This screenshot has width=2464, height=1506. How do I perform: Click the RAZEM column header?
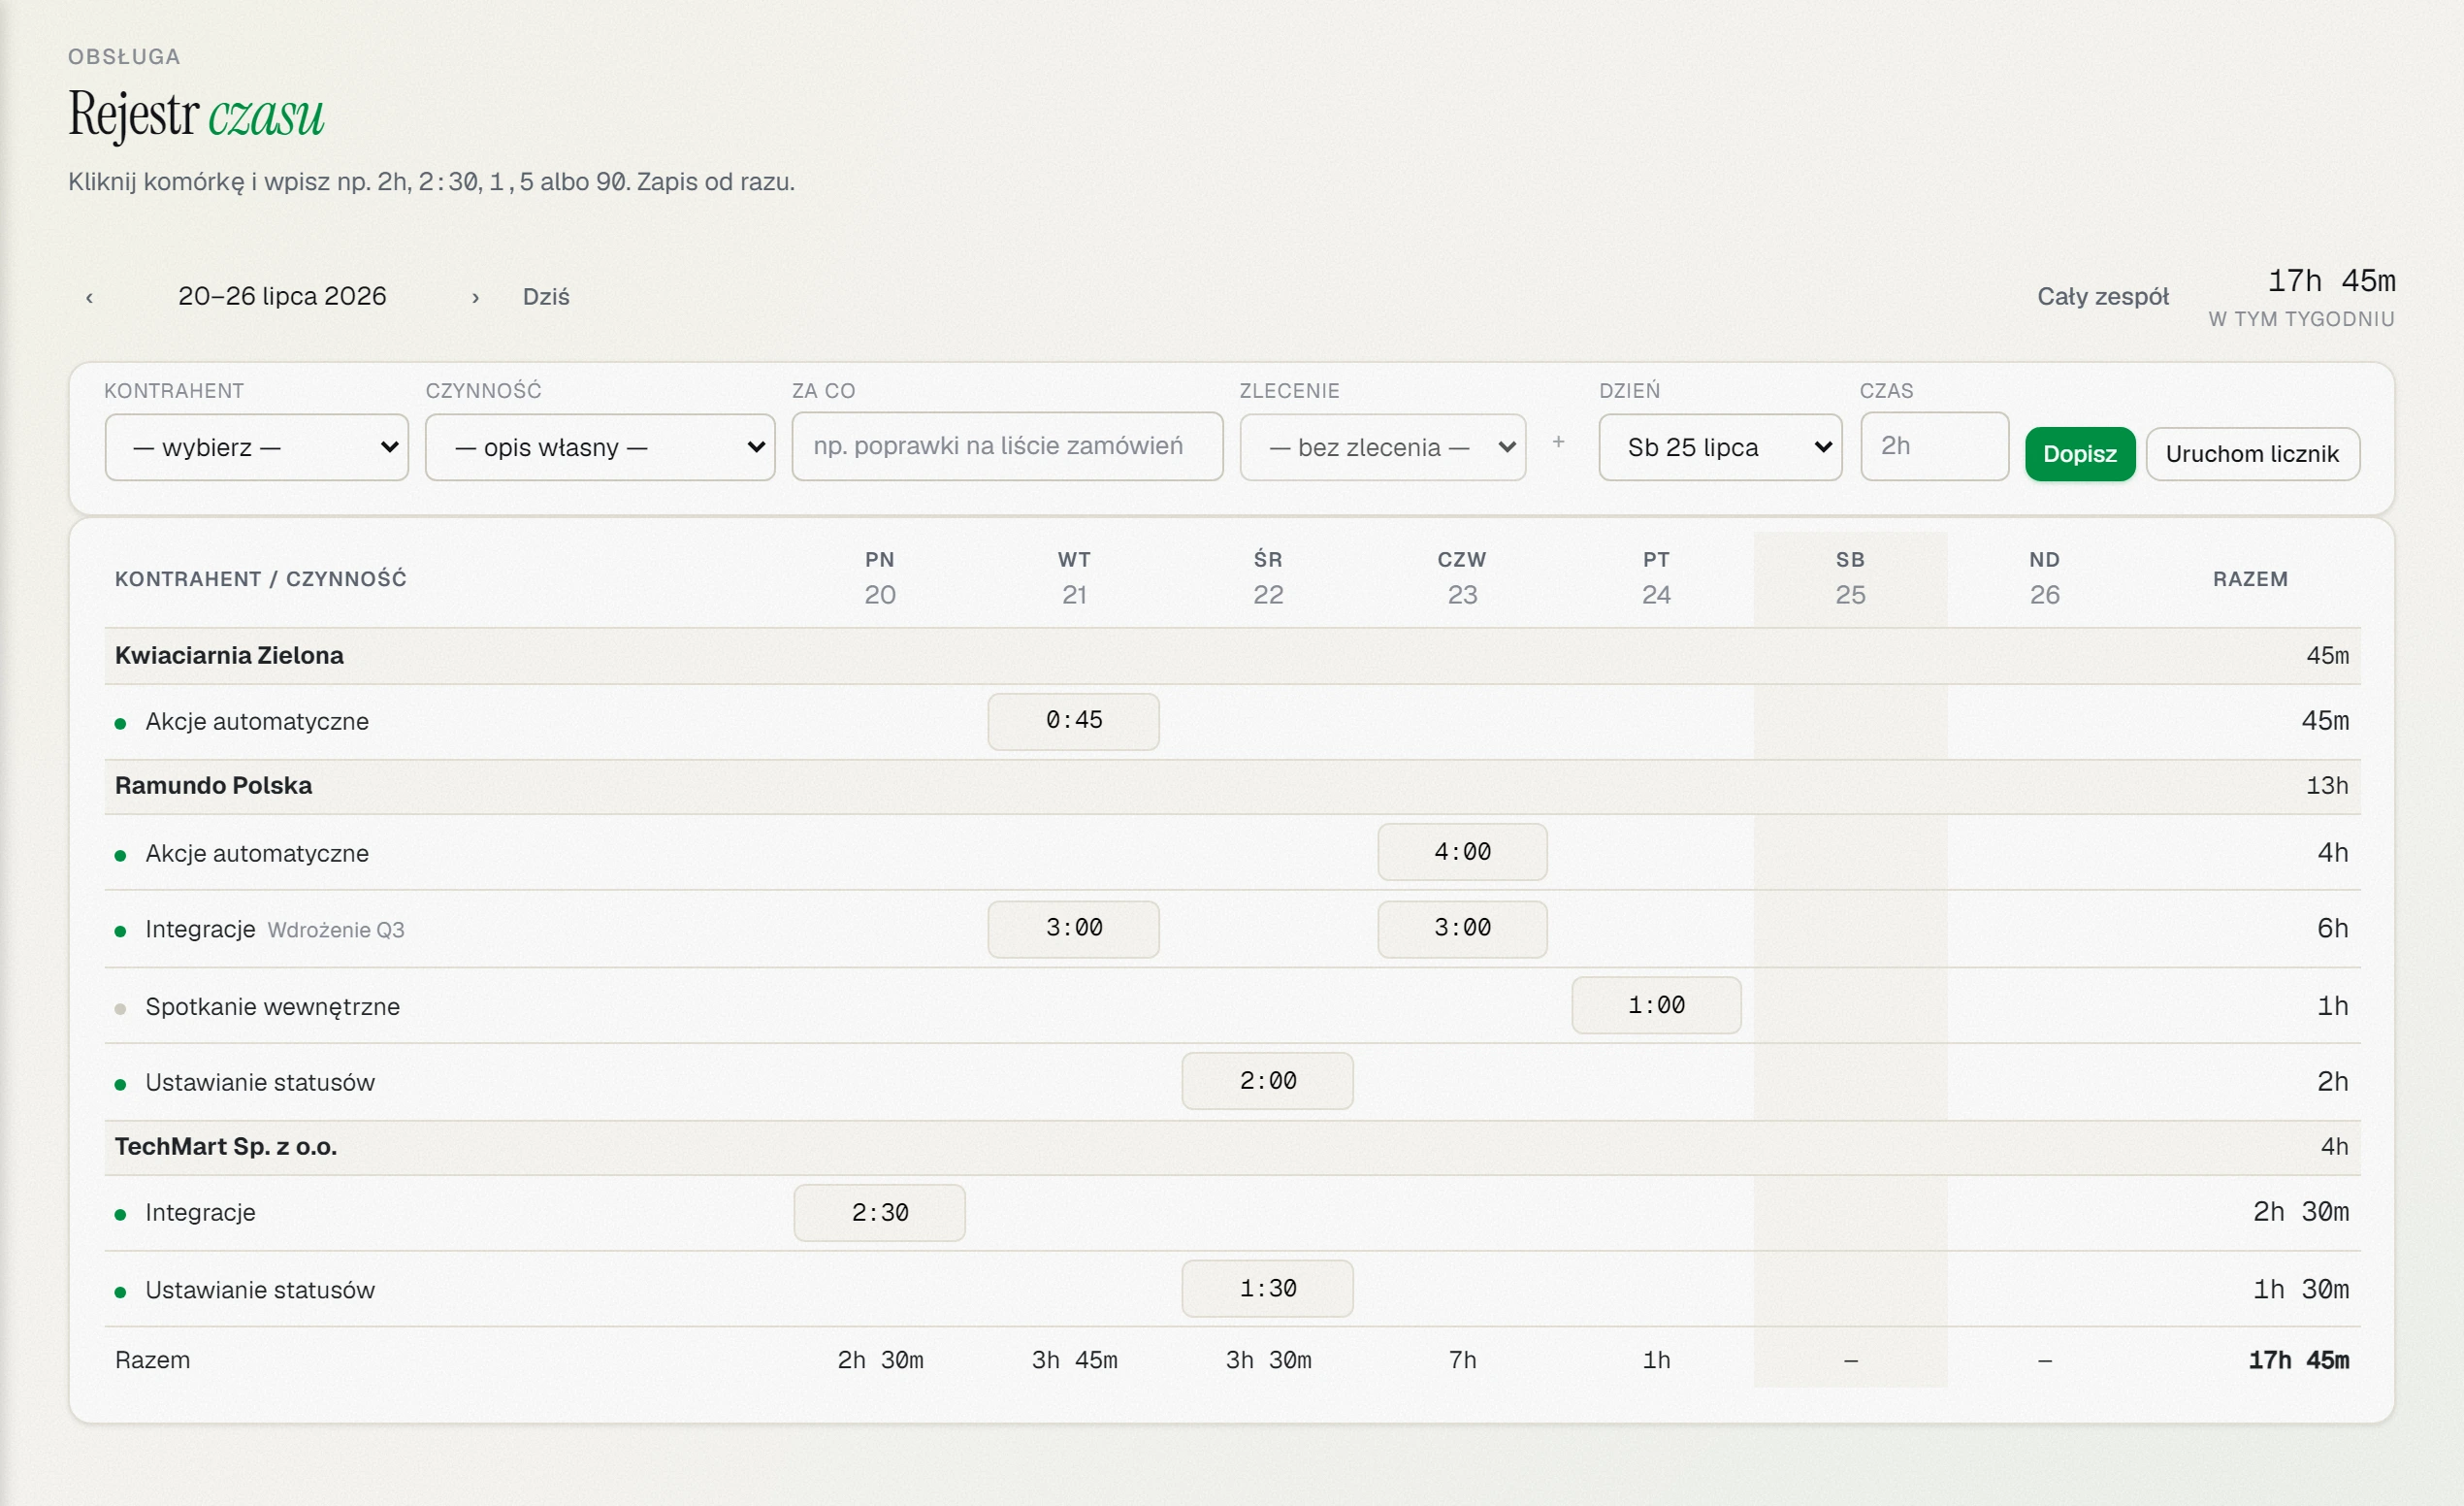tap(2250, 579)
